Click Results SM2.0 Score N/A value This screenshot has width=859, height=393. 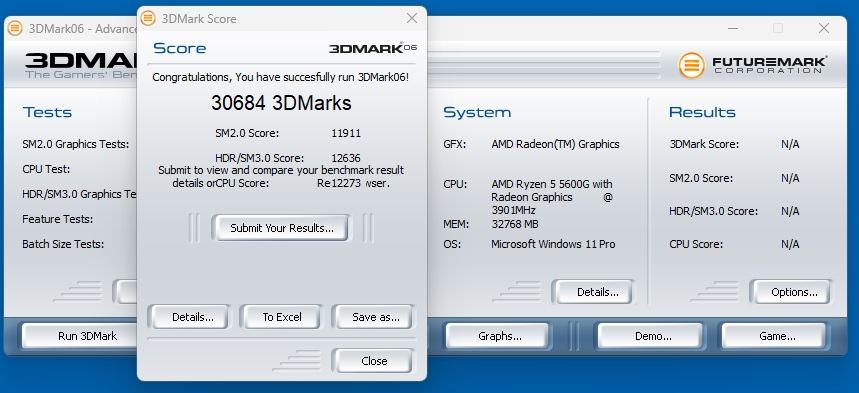(790, 178)
